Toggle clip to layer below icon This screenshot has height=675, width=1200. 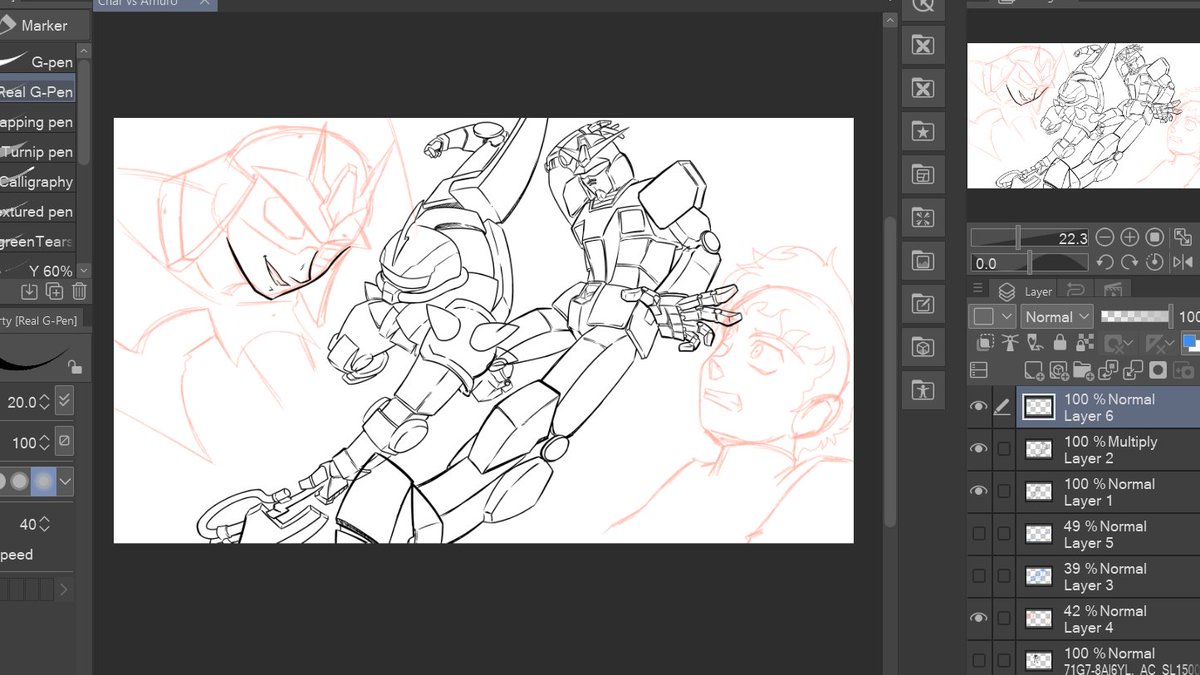coord(985,343)
